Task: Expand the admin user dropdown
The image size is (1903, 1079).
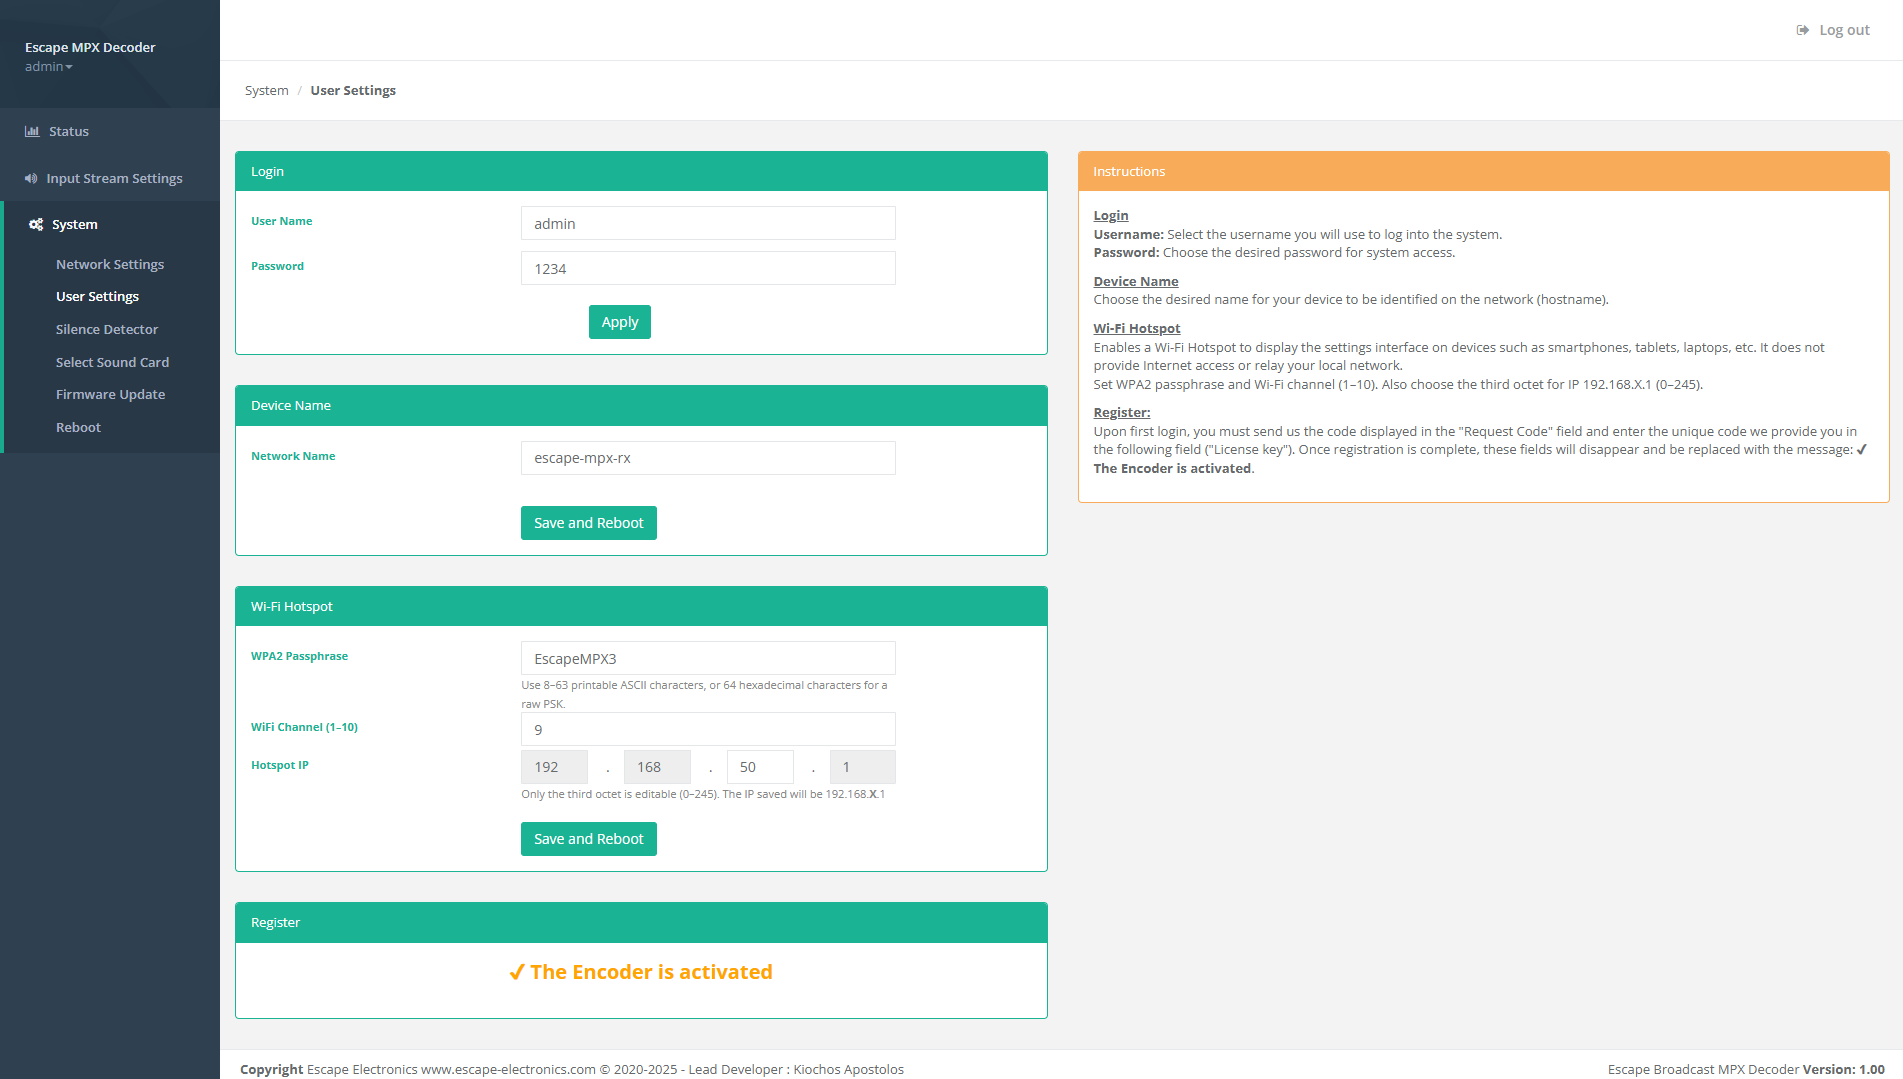Action: 48,67
